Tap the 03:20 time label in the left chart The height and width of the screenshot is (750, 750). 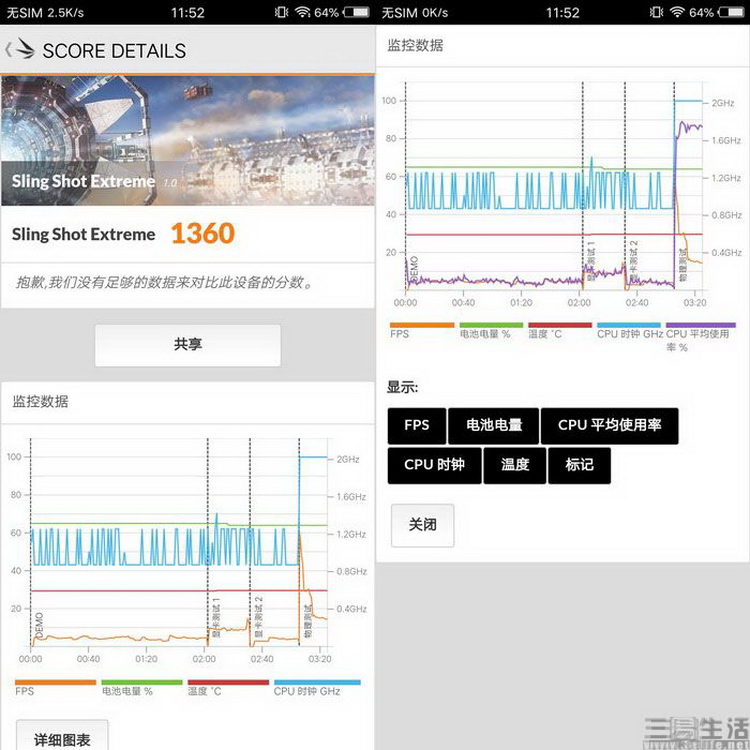tap(320, 659)
